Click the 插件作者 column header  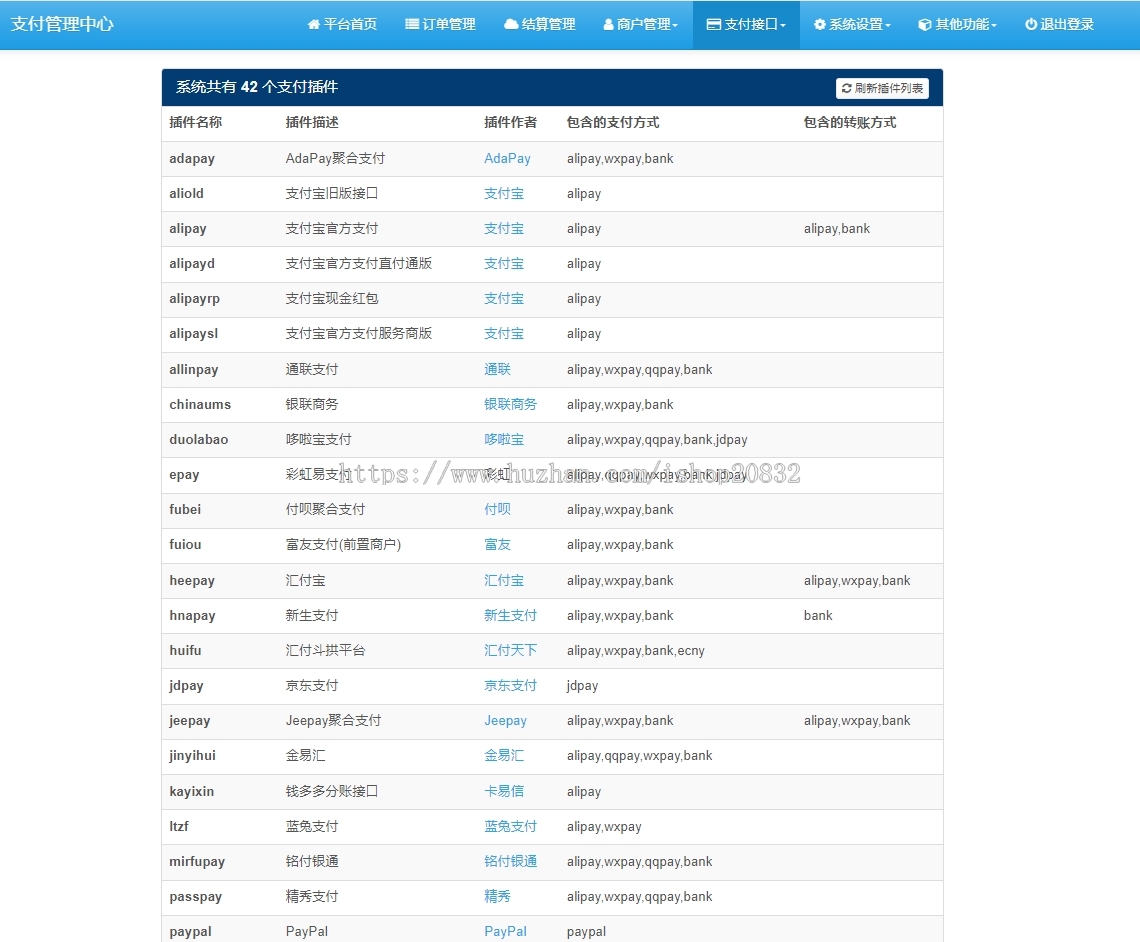coord(510,122)
